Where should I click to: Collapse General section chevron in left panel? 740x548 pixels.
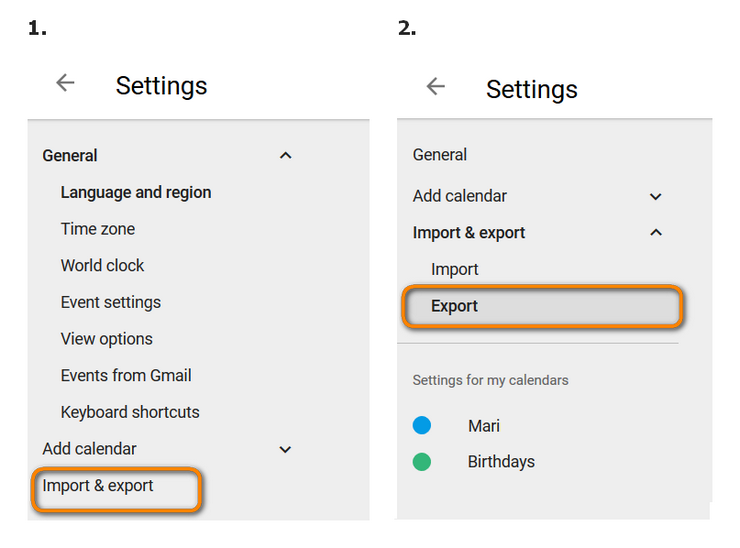(285, 156)
